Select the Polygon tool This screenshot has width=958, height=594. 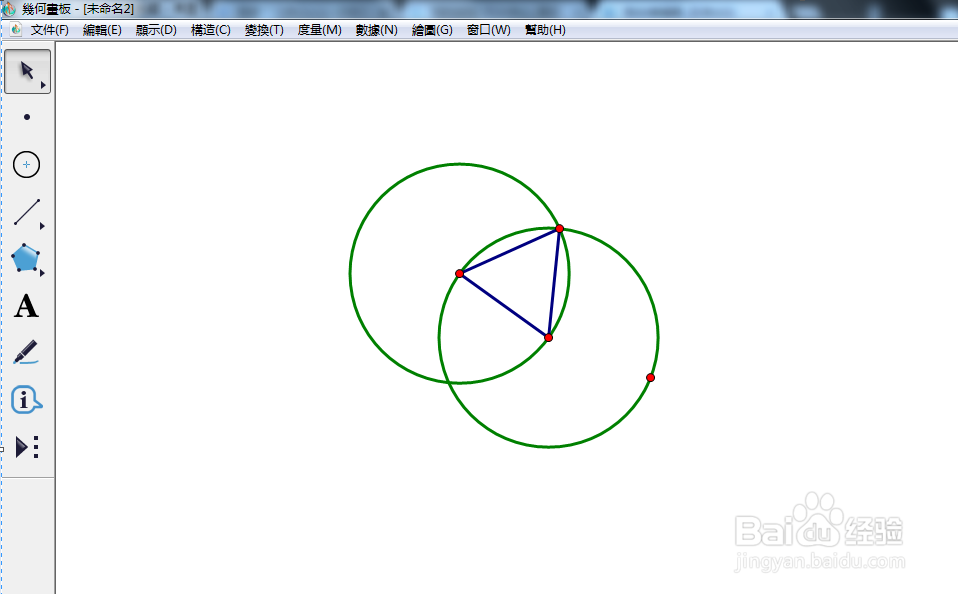click(x=26, y=258)
